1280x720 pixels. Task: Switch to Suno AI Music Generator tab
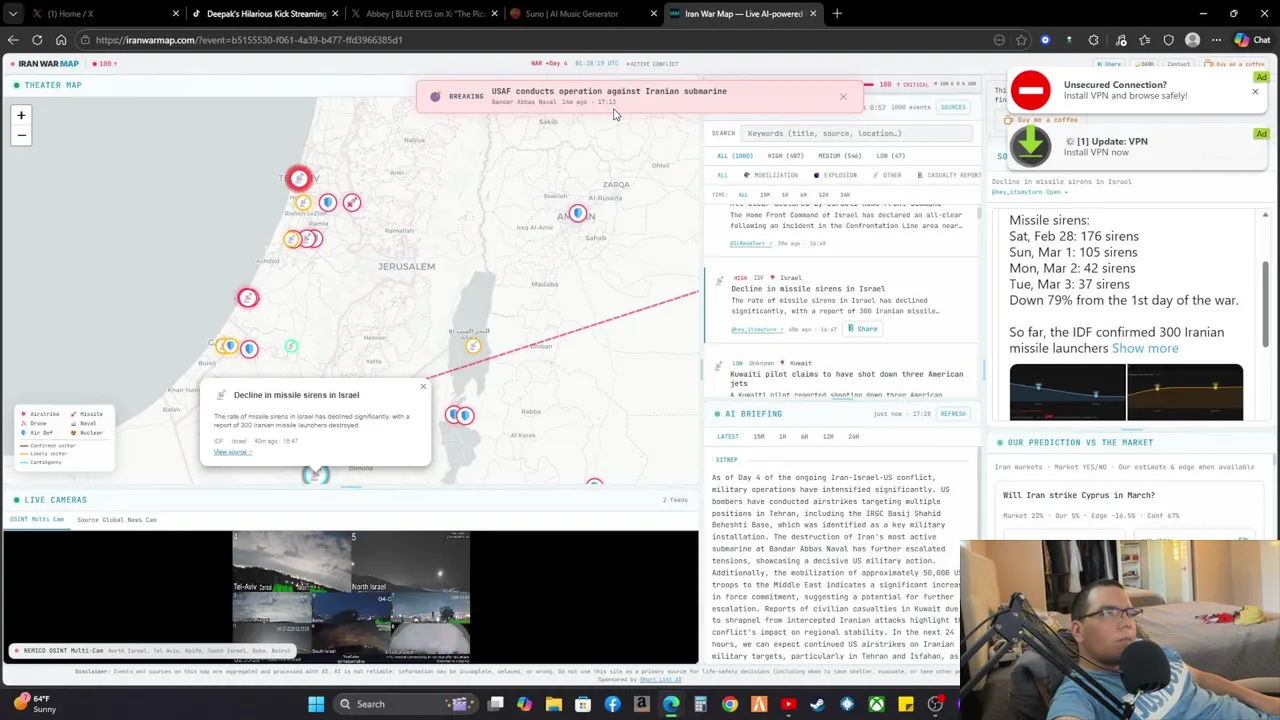click(x=580, y=14)
